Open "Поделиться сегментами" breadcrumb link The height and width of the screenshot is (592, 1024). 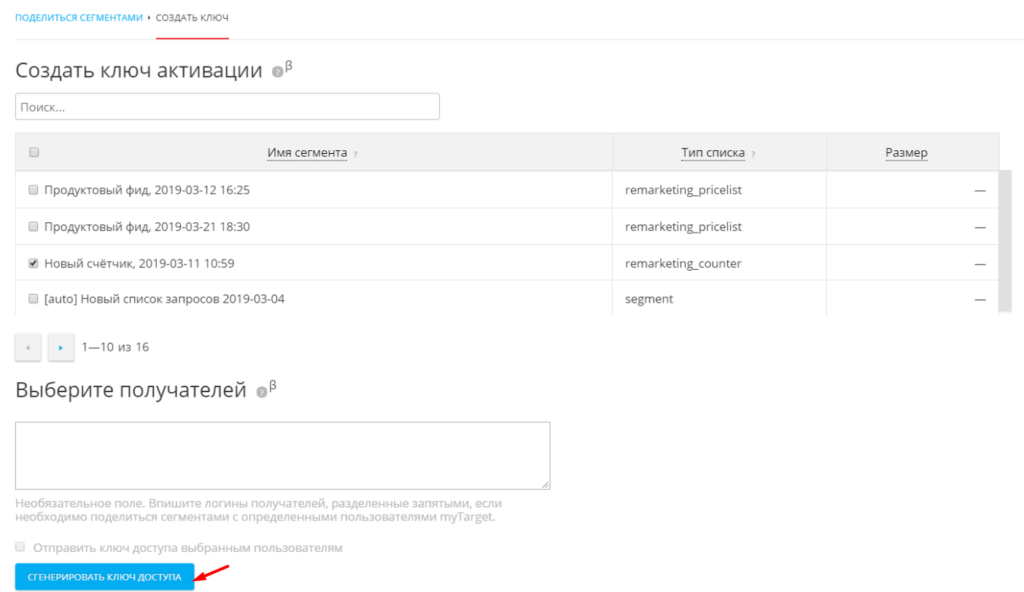point(79,18)
